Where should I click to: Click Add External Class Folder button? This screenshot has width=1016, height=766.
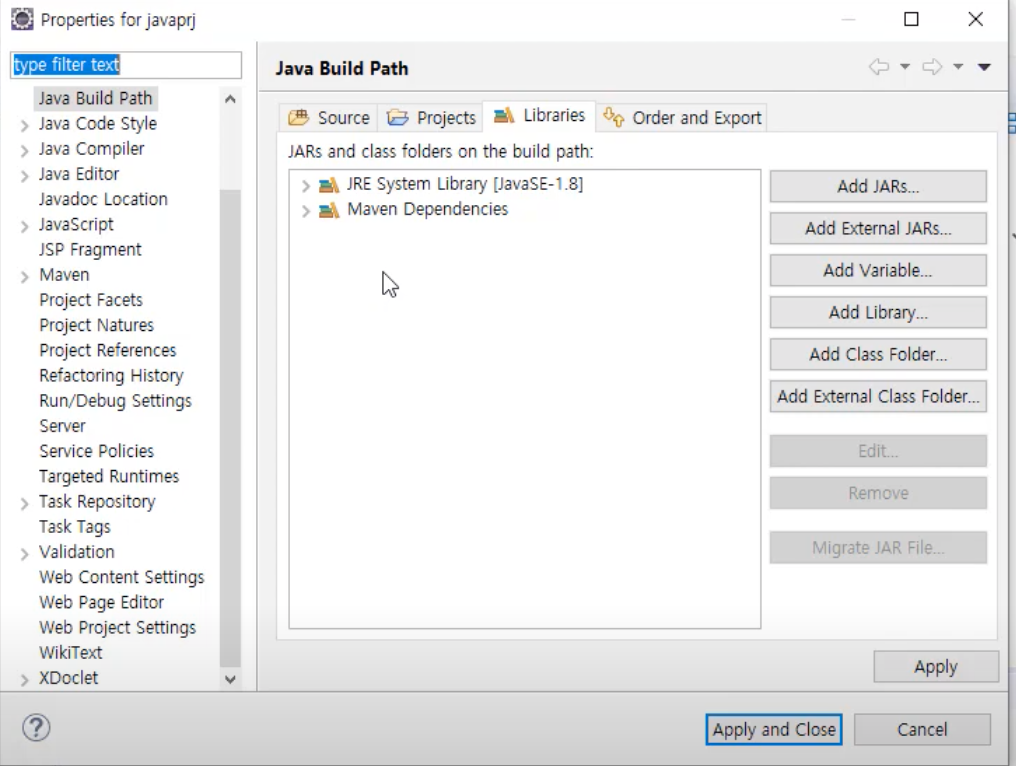click(x=878, y=397)
